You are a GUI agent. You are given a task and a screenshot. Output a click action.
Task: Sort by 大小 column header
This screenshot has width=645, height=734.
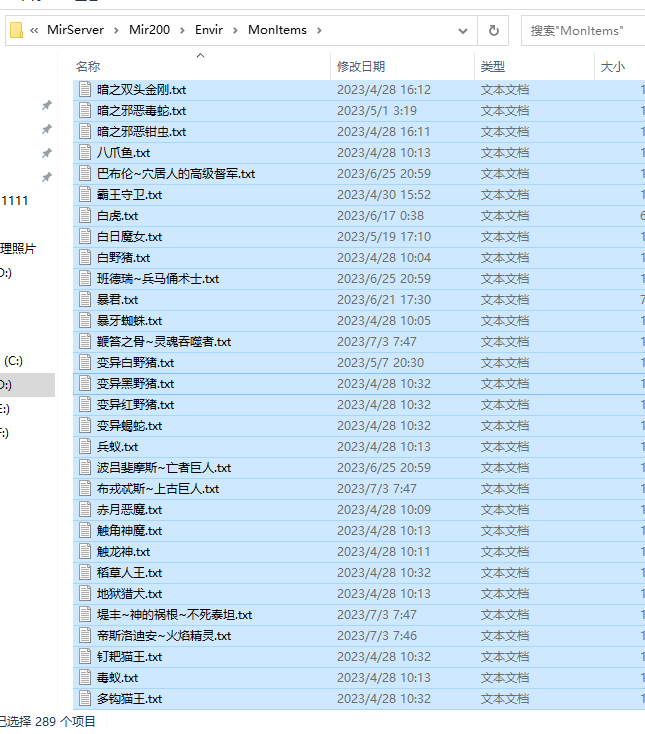pos(613,66)
